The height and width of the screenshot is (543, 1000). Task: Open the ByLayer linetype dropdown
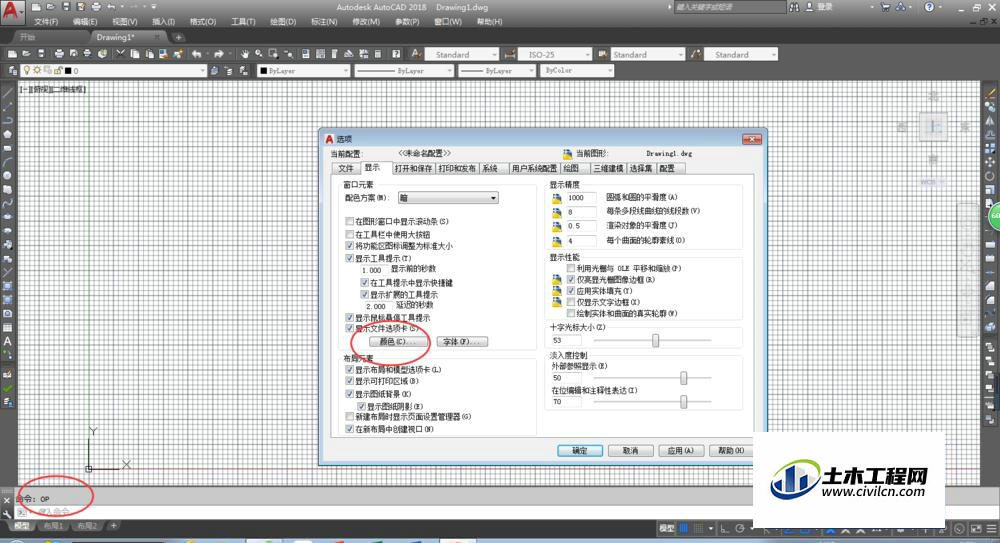point(404,71)
